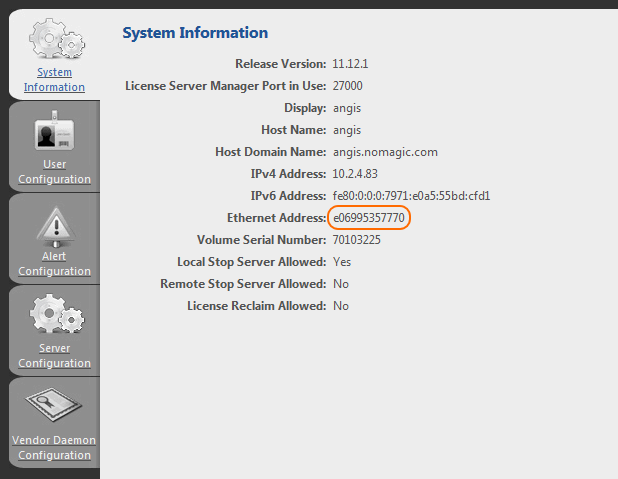Click the circled Ethernet Address value e06995357770
Image resolution: width=618 pixels, height=479 pixels.
click(x=369, y=218)
